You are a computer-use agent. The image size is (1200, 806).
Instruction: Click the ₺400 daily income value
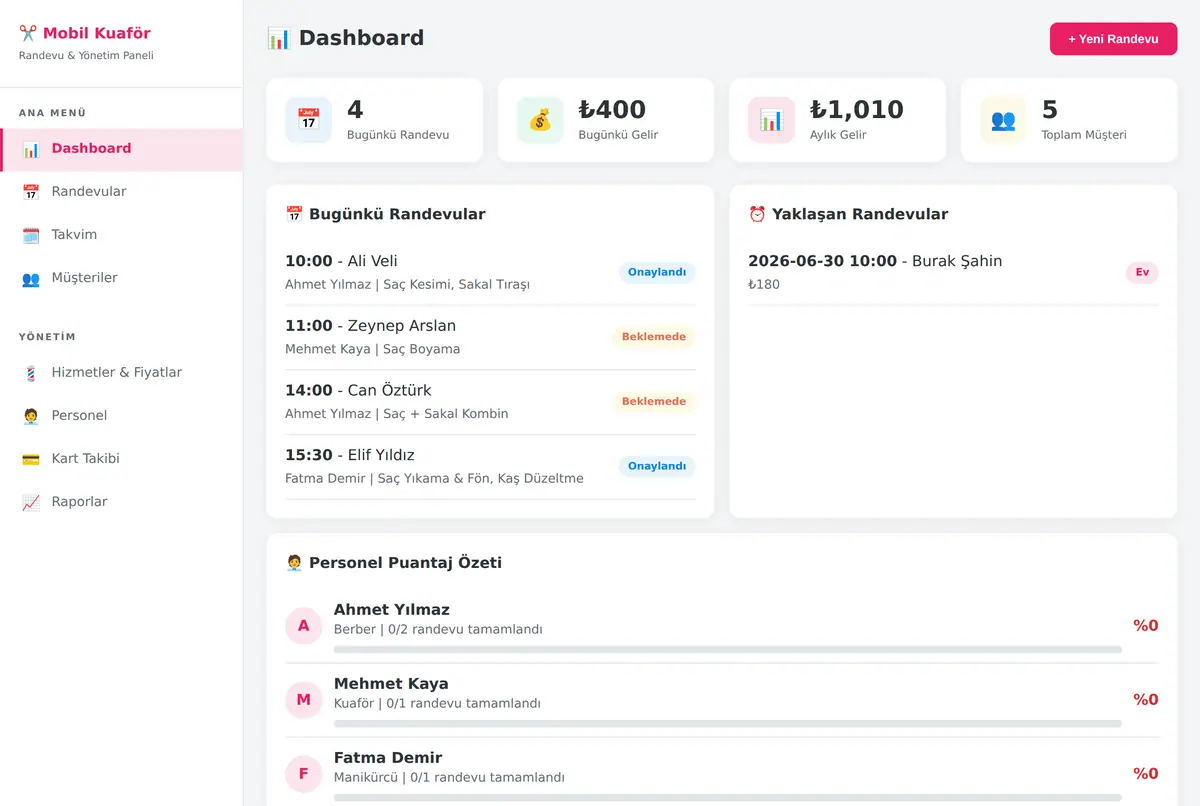coord(612,110)
